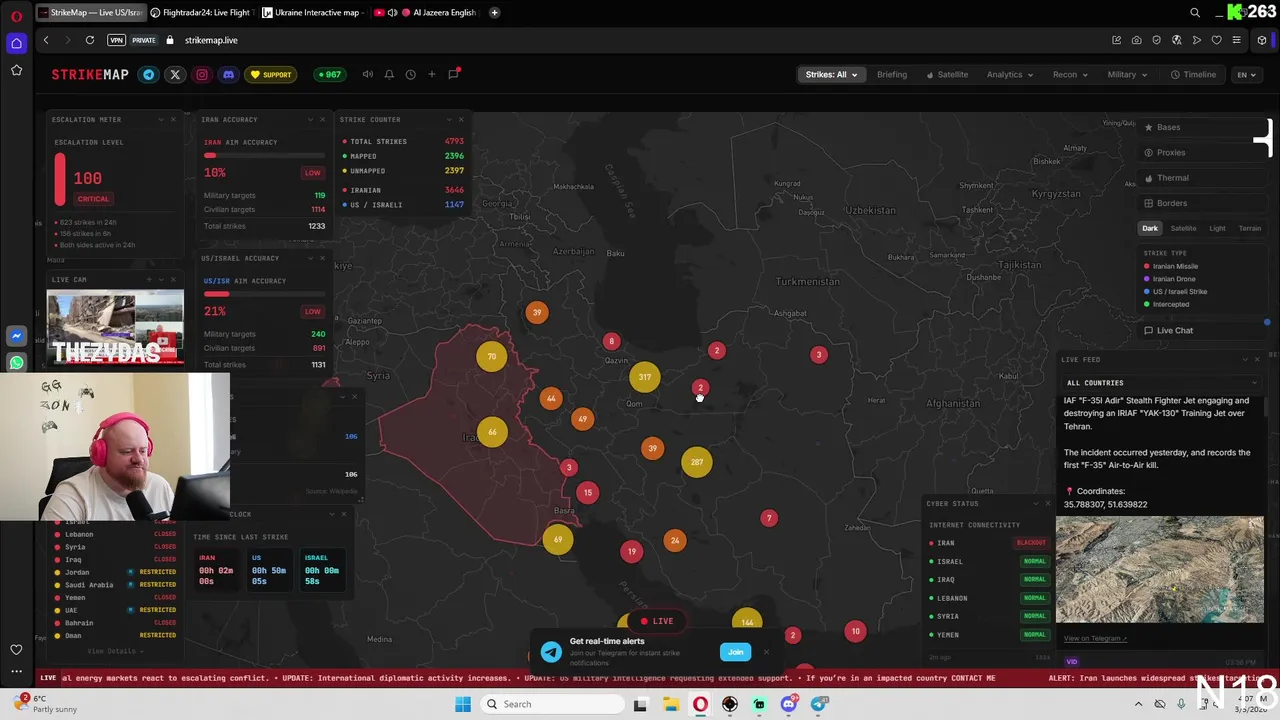Click View Details under airspace list
1280x720 pixels.
[x=113, y=651]
